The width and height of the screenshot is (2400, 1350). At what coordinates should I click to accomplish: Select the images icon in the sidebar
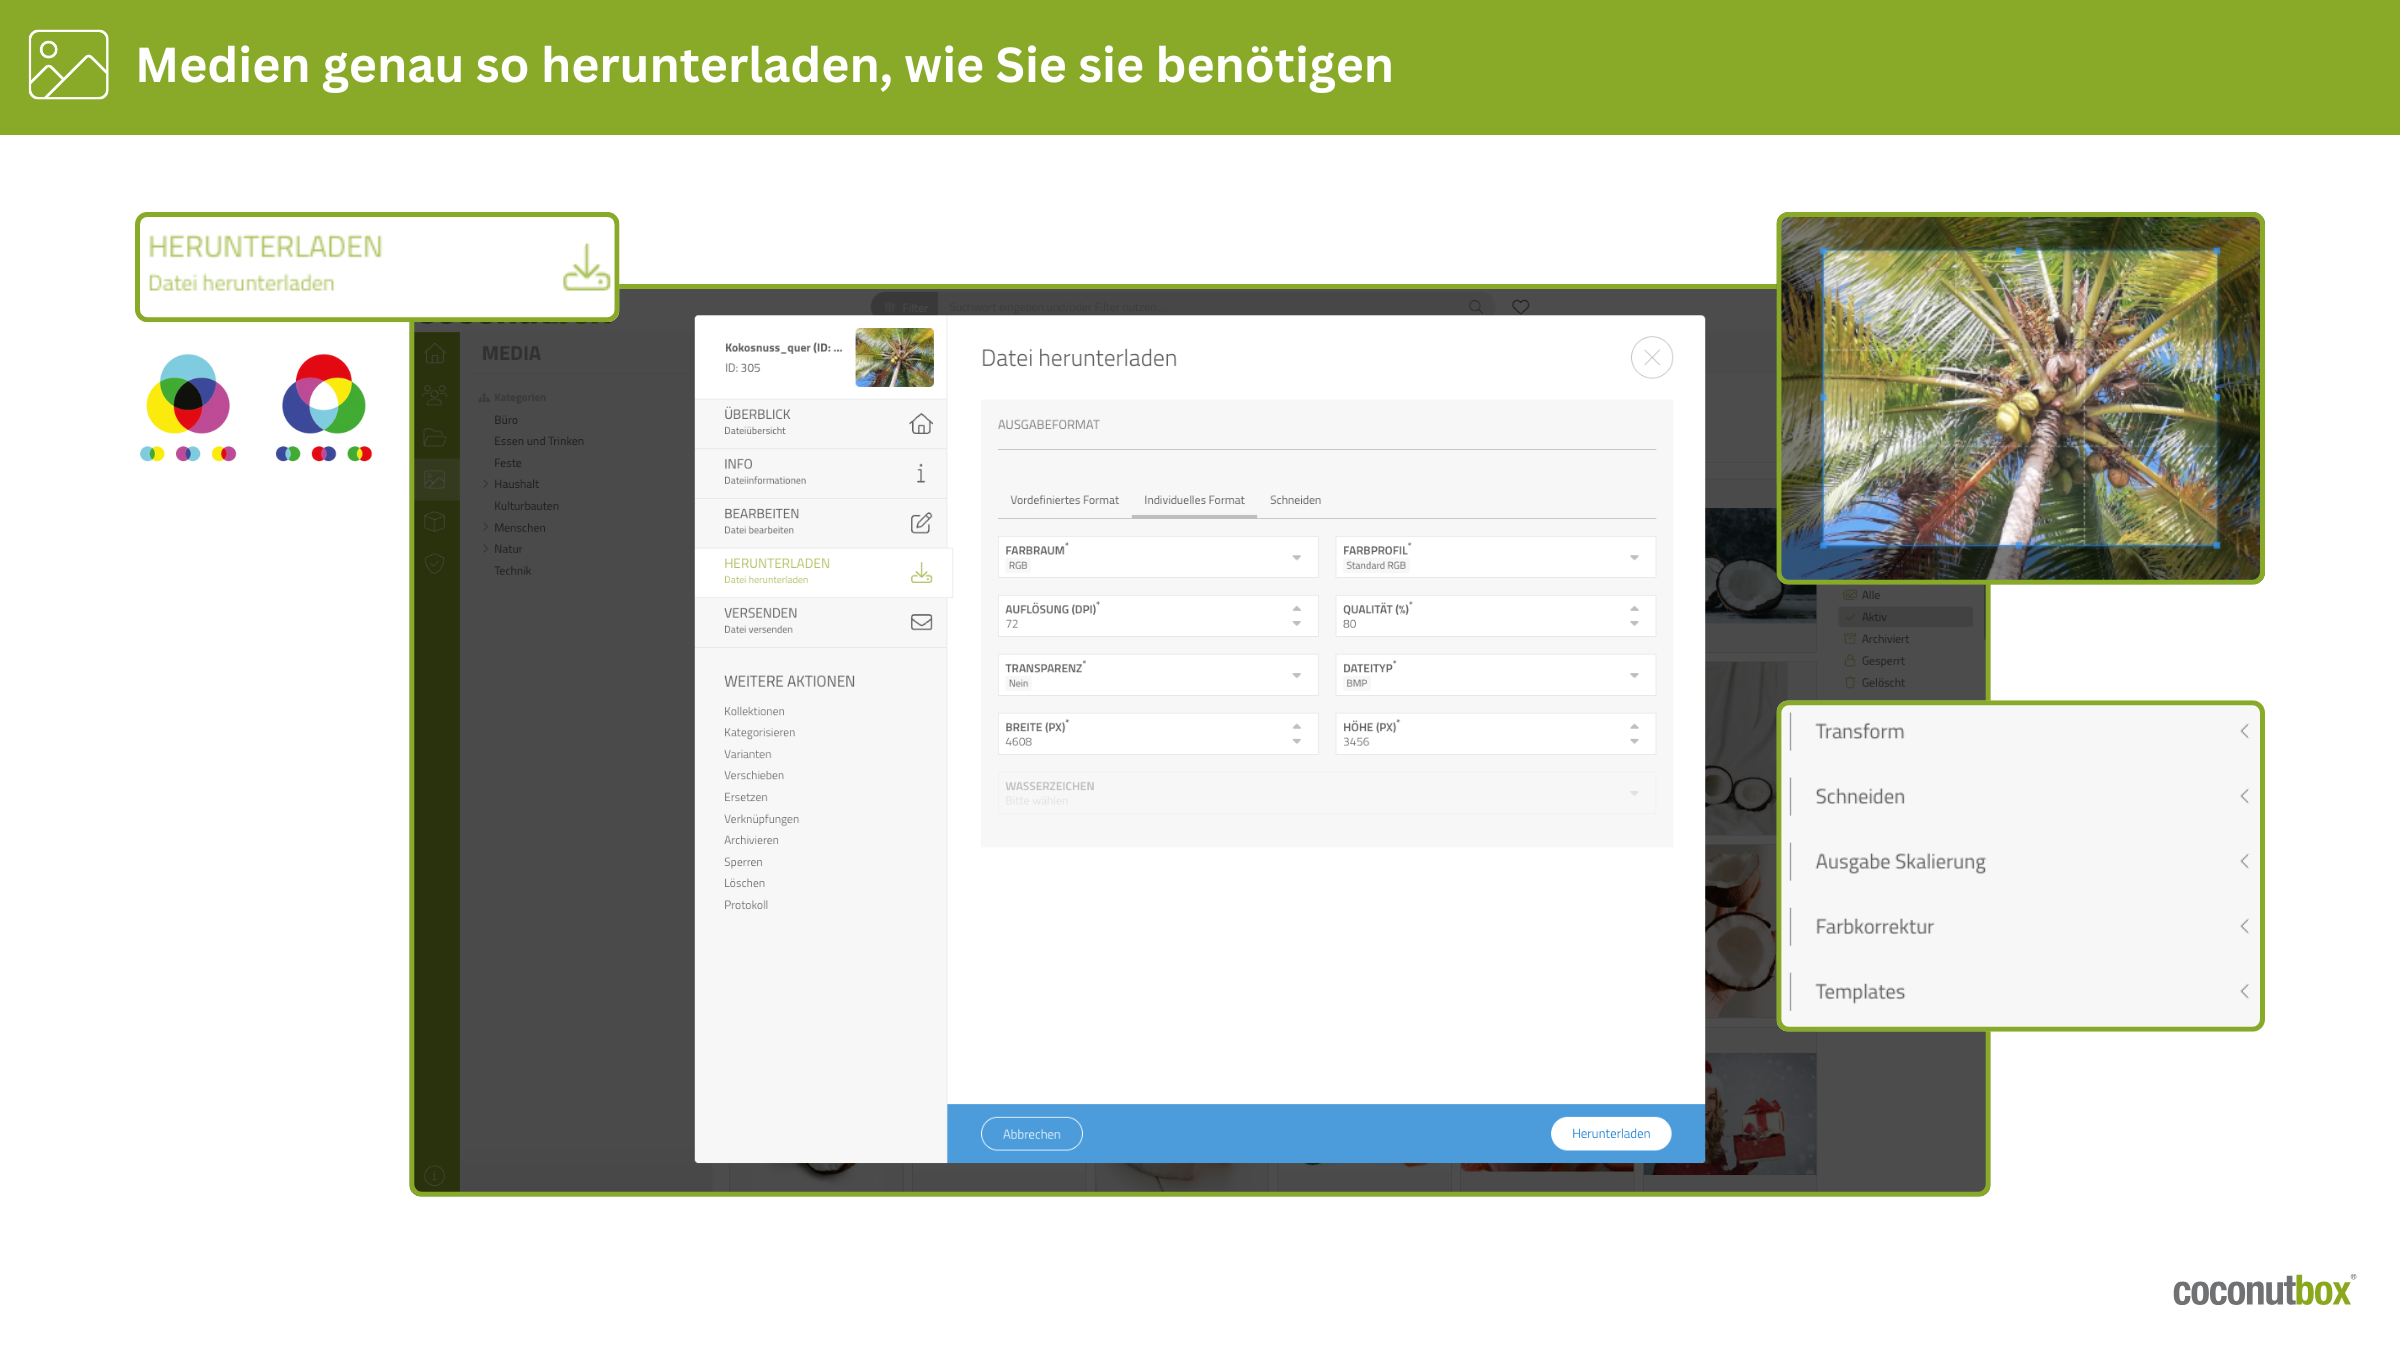click(x=435, y=479)
